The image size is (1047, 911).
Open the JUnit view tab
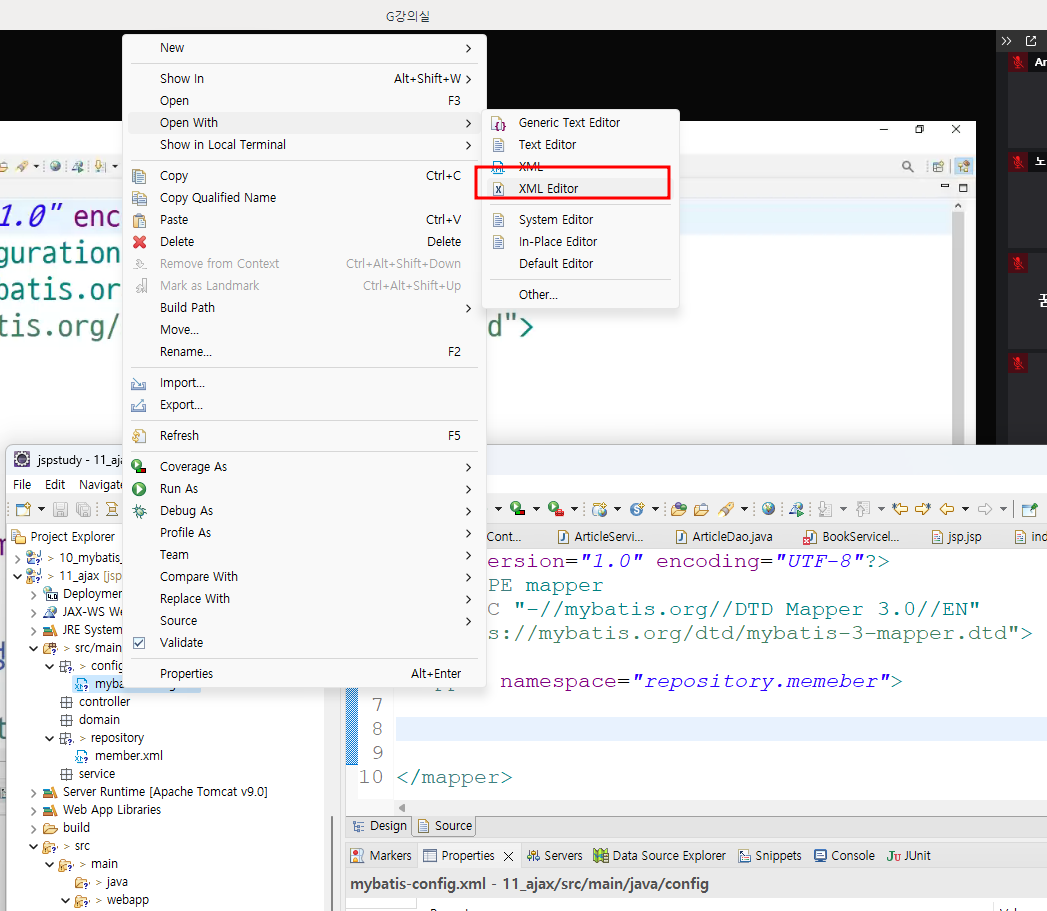[908, 856]
